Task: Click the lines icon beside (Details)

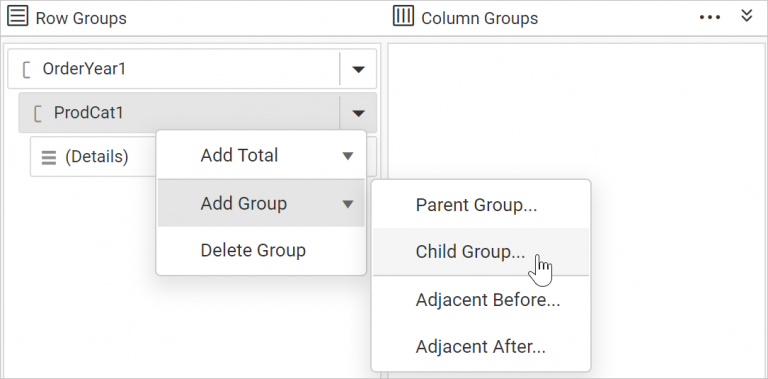Action: 48,158
